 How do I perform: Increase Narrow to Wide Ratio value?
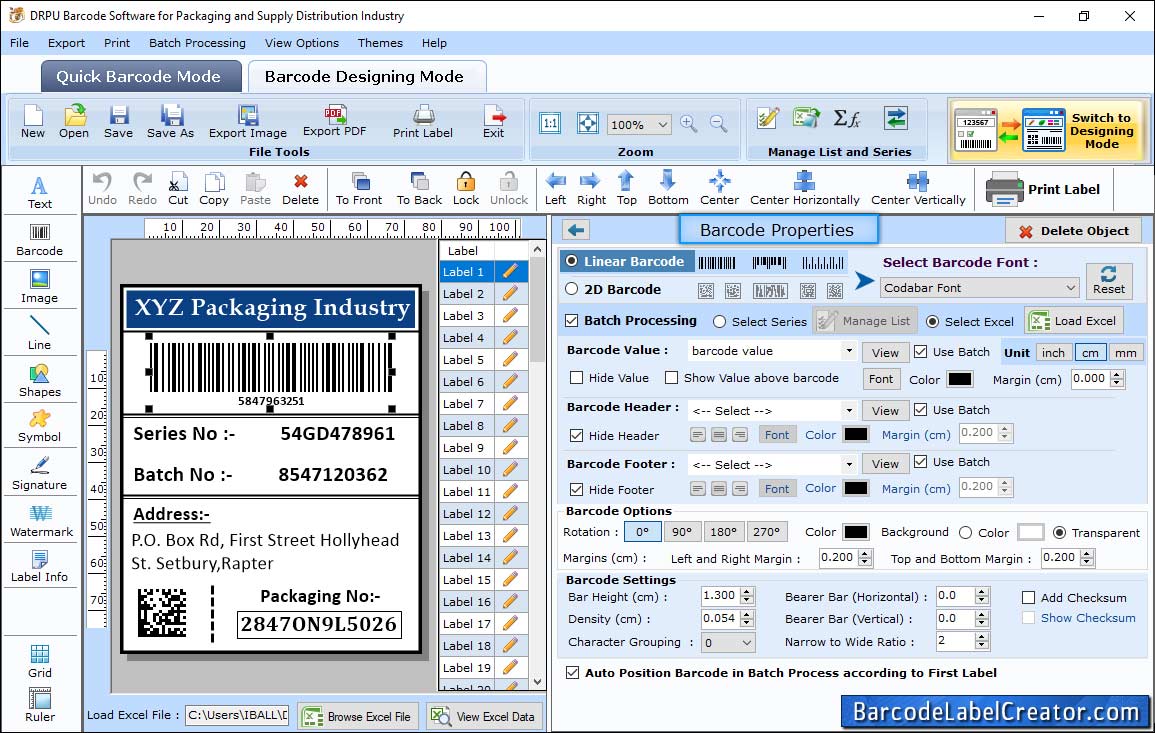pos(981,637)
